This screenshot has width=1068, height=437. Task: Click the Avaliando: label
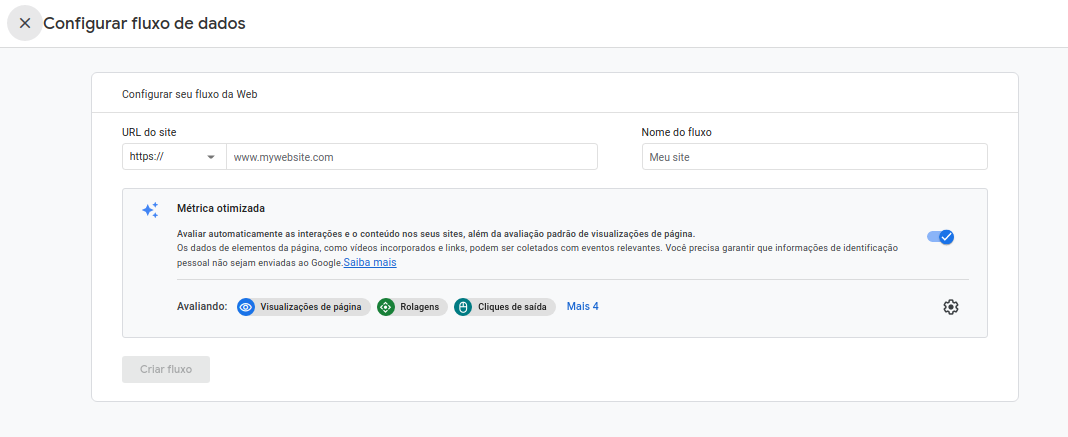coord(202,307)
